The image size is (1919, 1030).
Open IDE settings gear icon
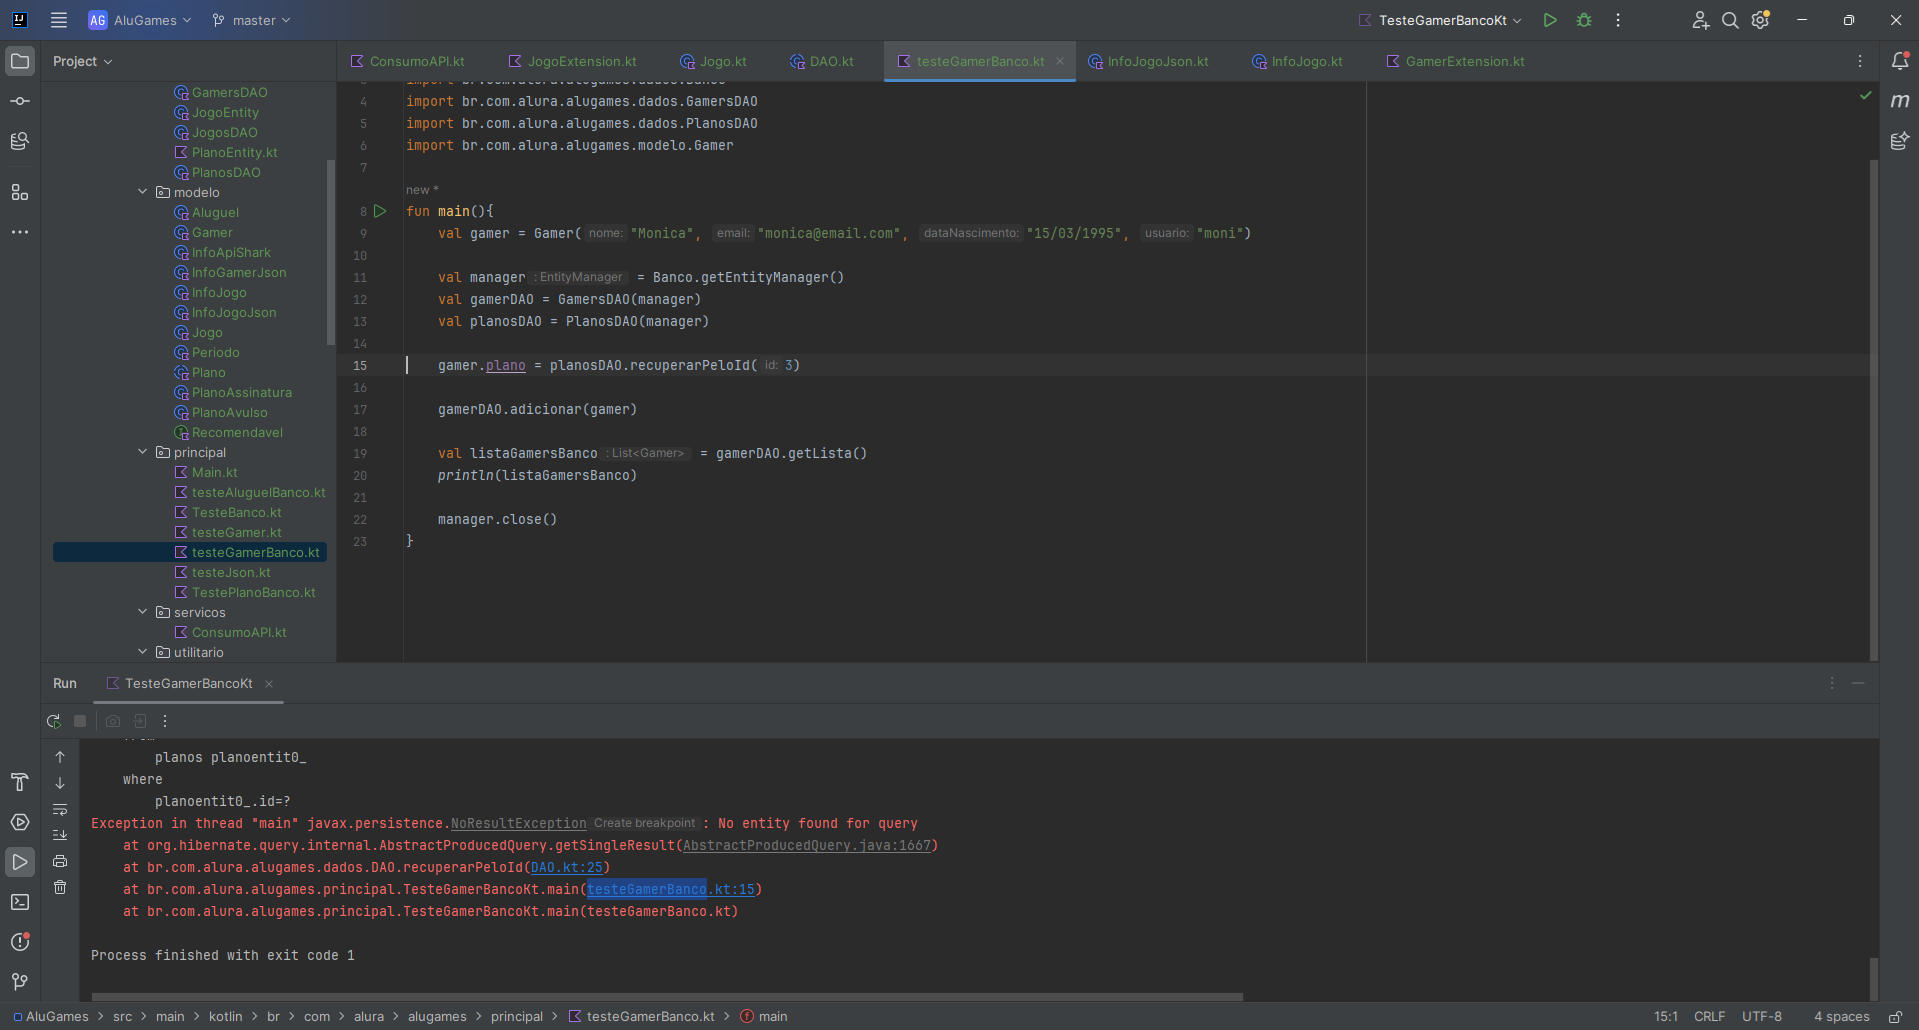tap(1761, 20)
